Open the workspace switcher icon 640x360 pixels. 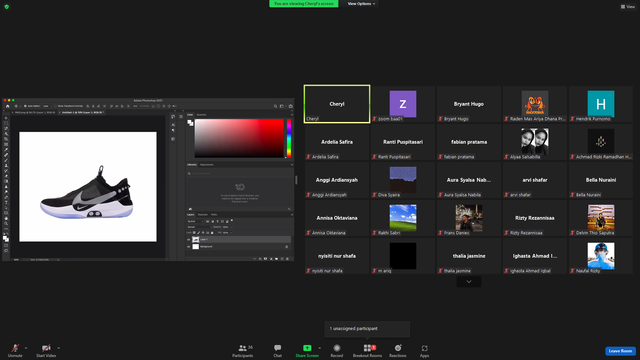pyautogui.click(x=282, y=106)
